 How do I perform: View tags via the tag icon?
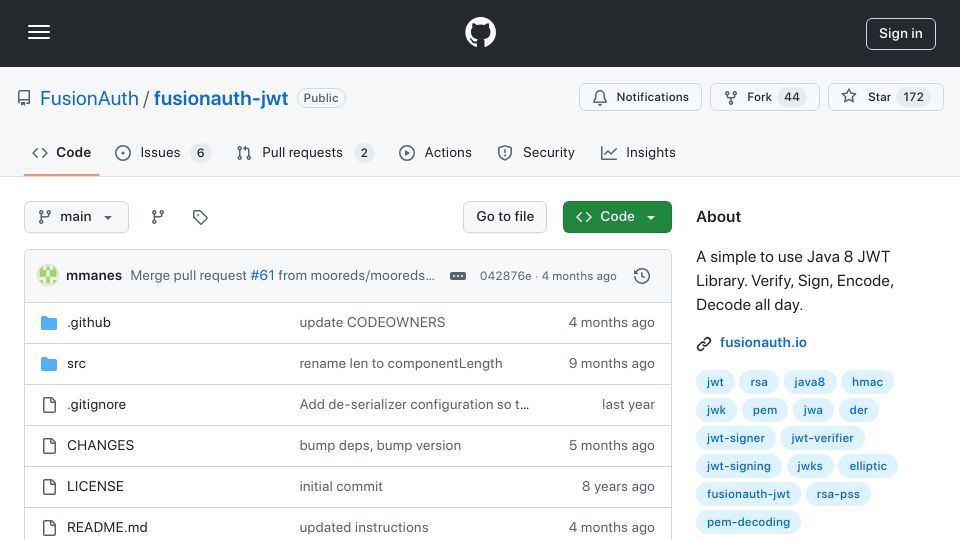click(200, 217)
